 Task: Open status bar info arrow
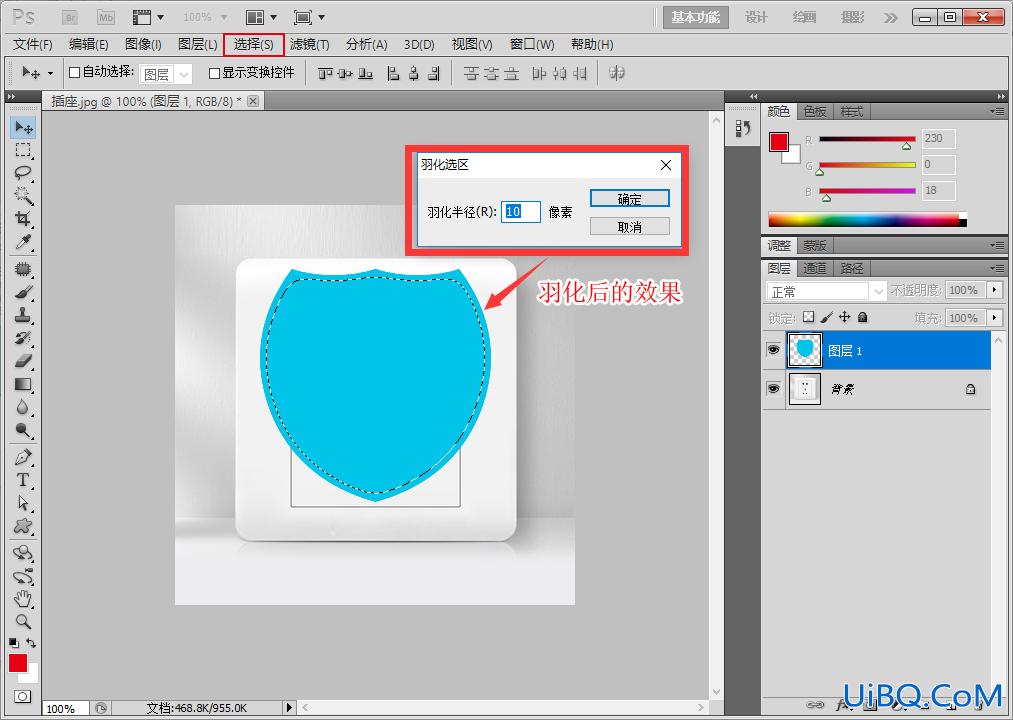[289, 708]
